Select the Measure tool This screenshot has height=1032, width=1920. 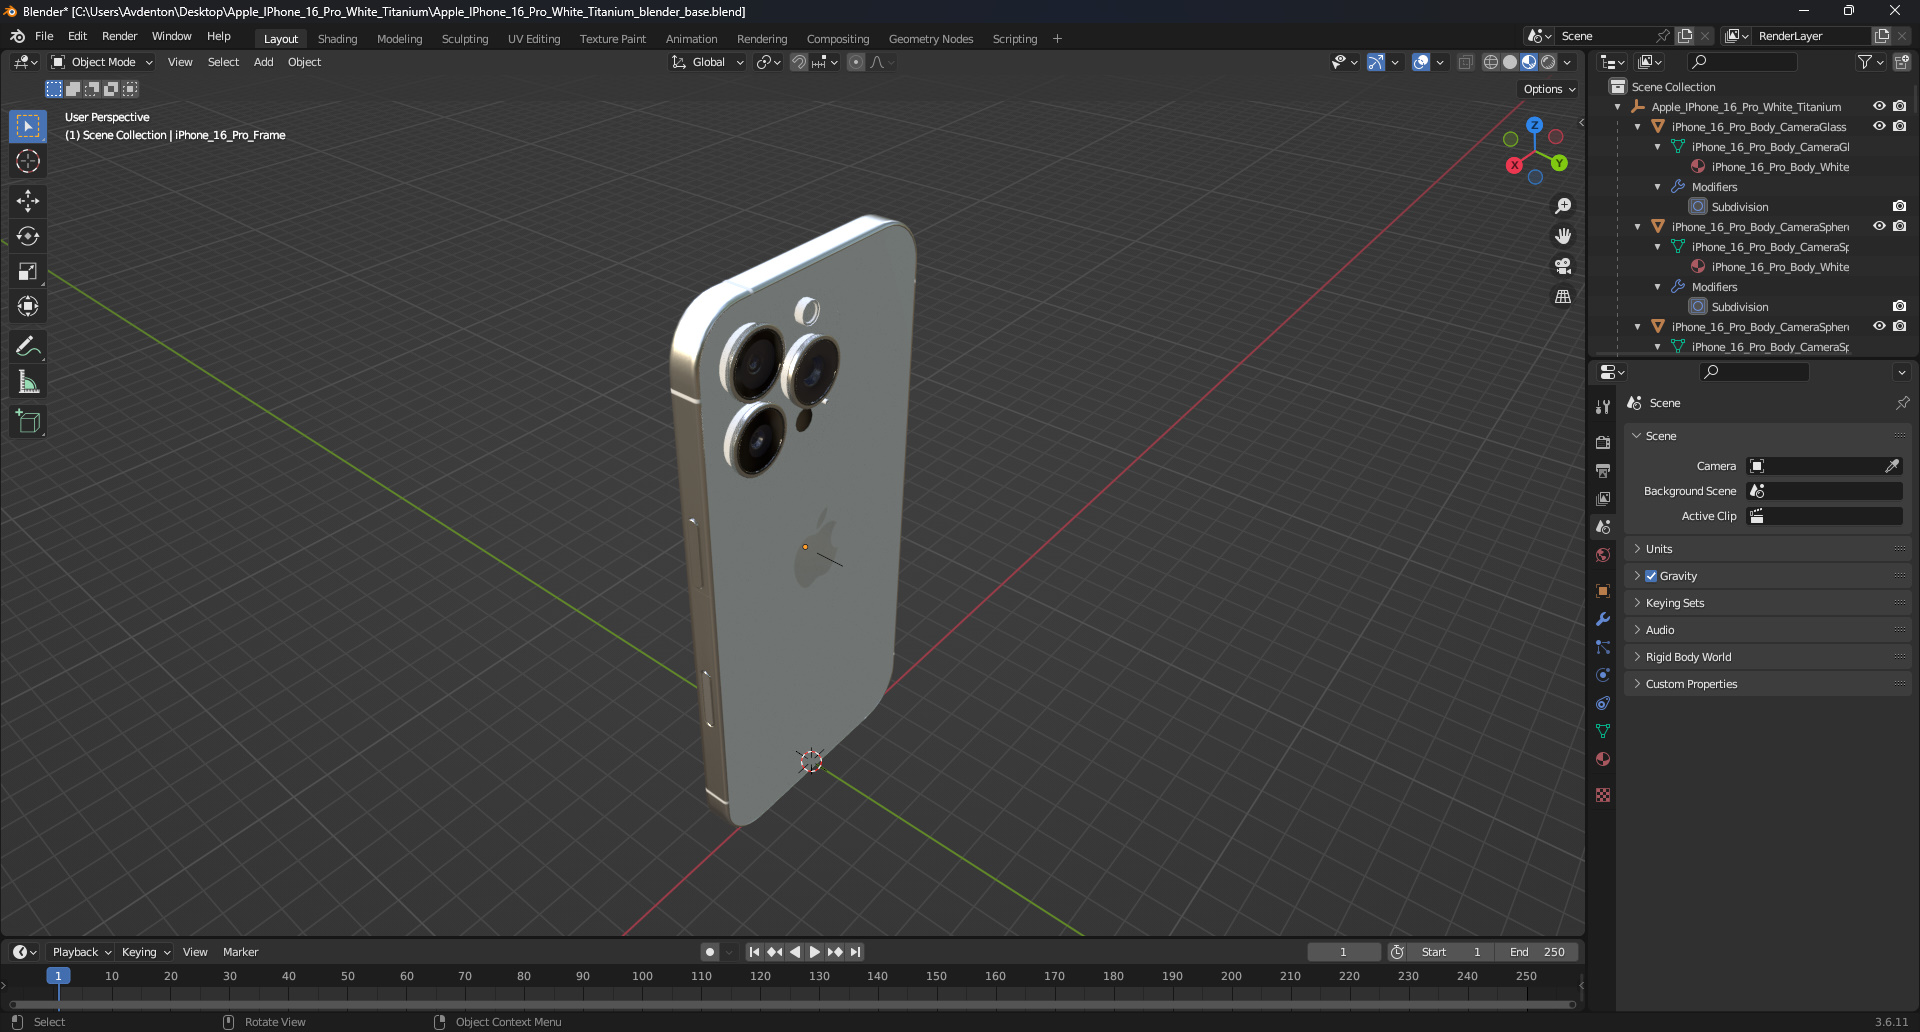click(28, 381)
